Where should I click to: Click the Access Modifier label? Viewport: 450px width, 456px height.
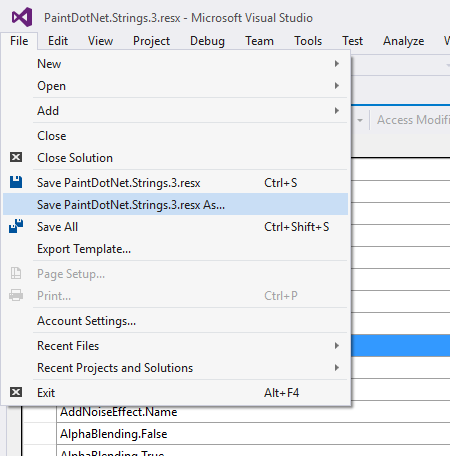[x=413, y=120]
